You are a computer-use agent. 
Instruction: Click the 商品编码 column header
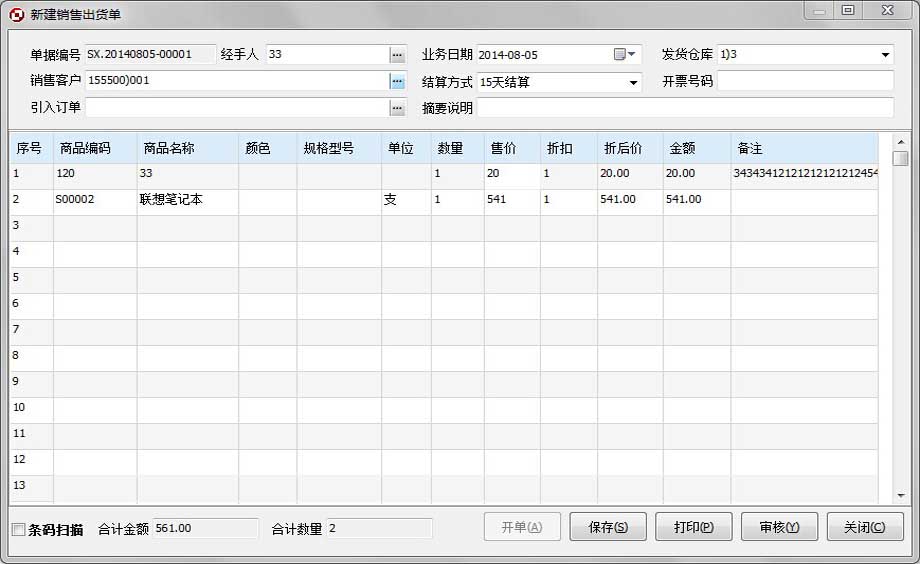tap(85, 148)
